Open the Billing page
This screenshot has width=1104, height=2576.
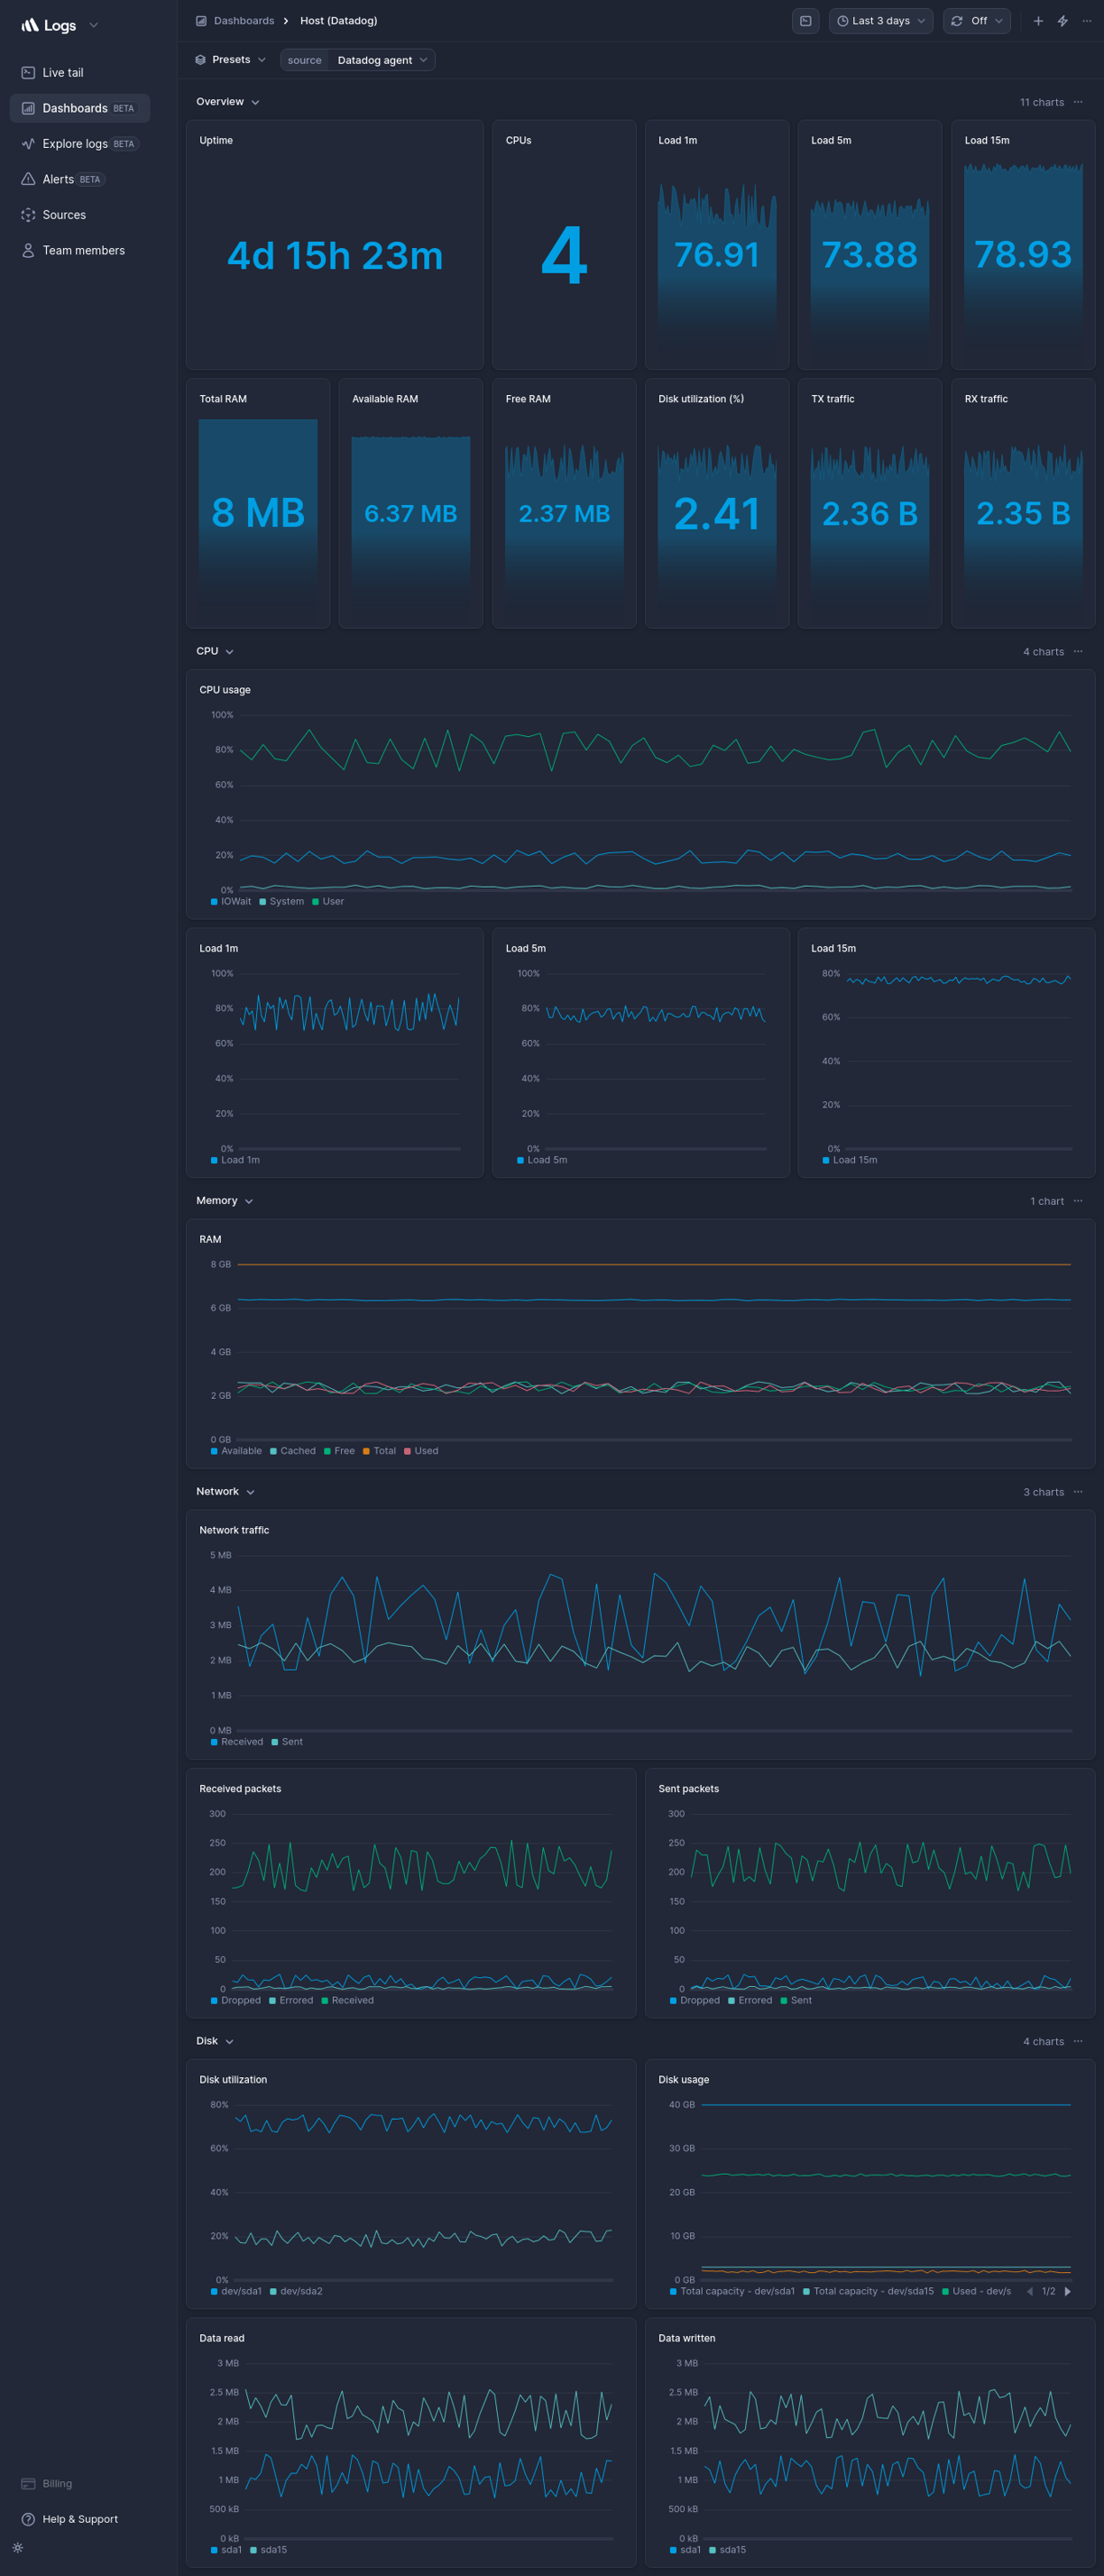pos(46,2483)
